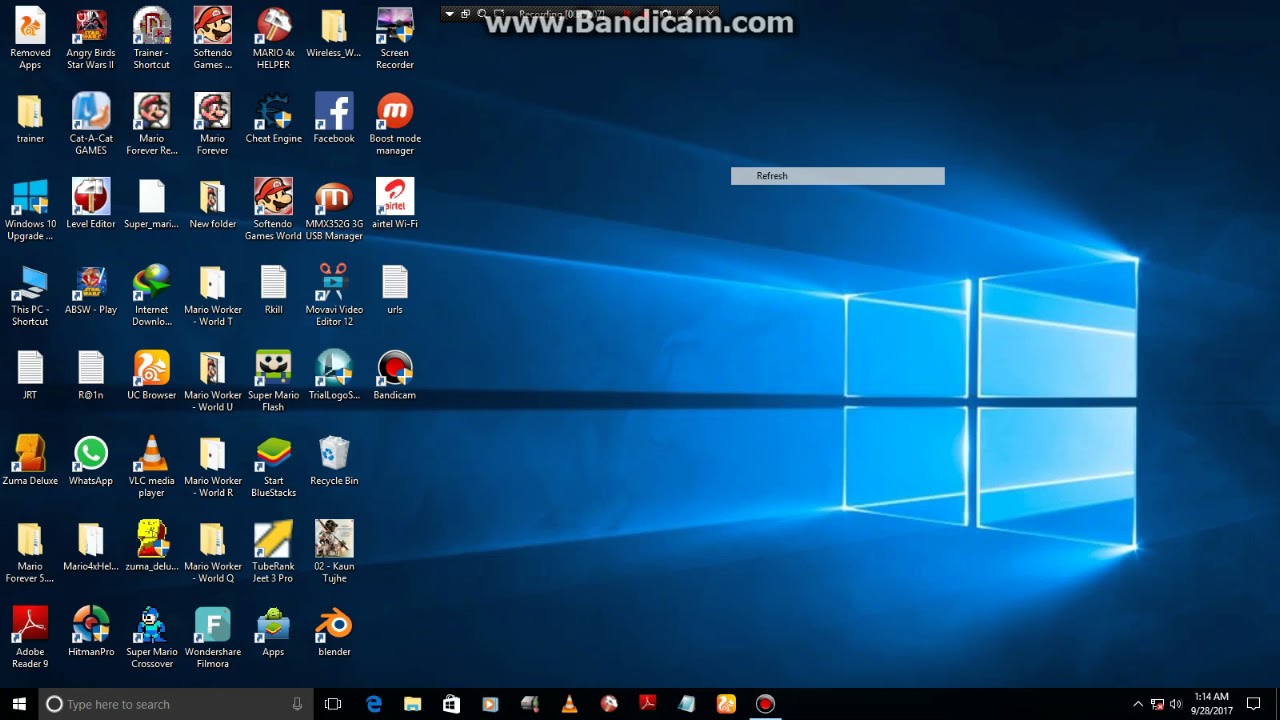Viewport: 1280px width, 720px height.
Task: Open the Microsoft Store taskbar icon
Action: pyautogui.click(x=451, y=704)
